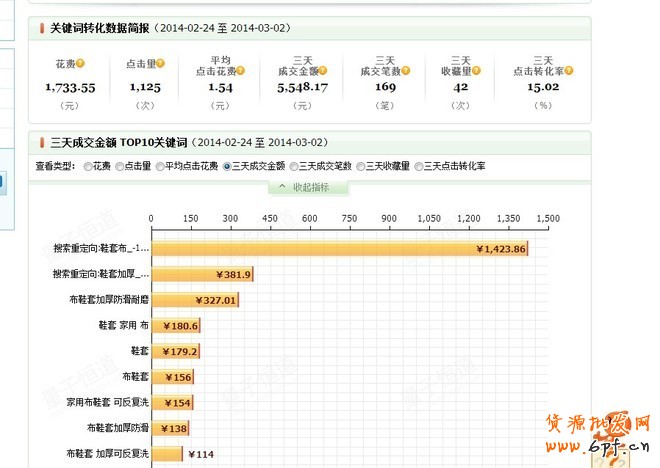Click the help icon beside 花费
Screen dimensions: 660x468
click(77, 64)
